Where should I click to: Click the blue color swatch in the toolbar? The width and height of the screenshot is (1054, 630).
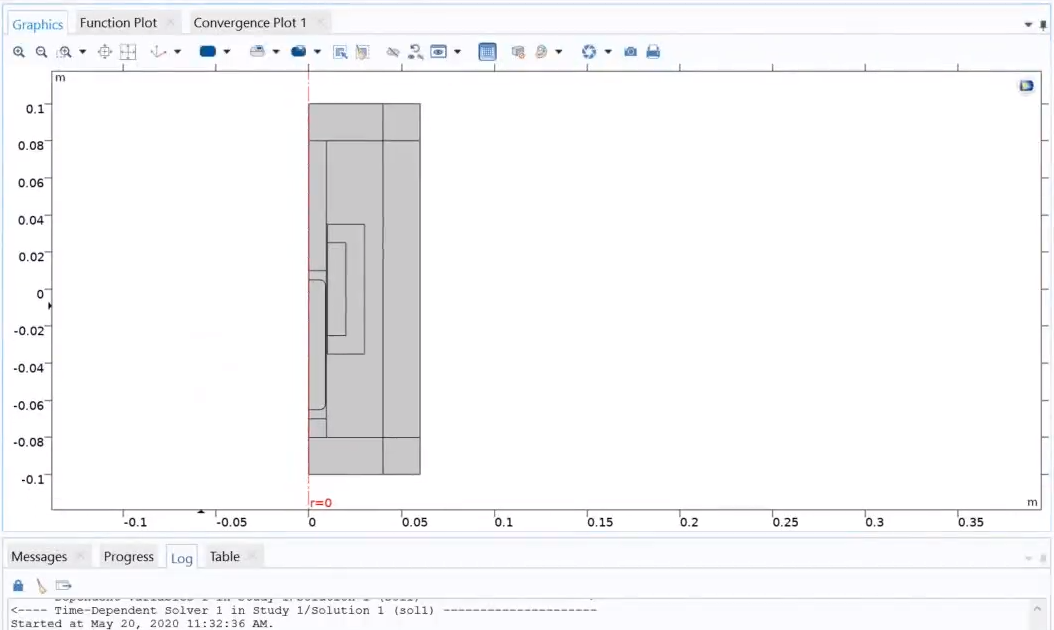[206, 51]
